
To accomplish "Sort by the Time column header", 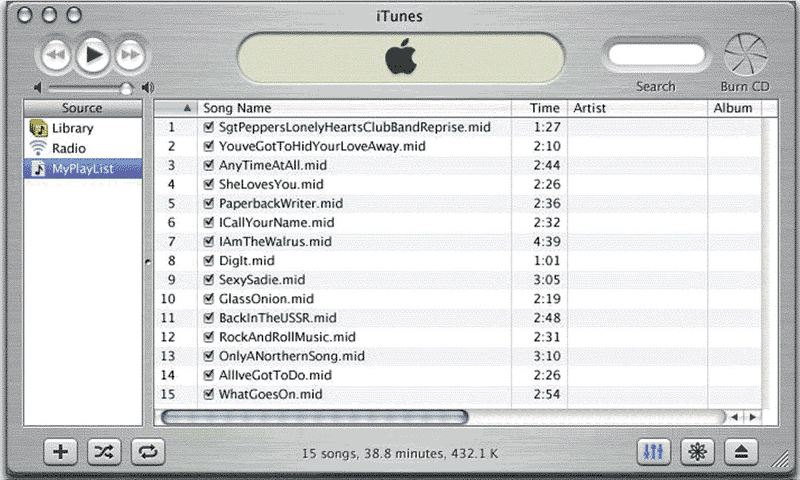I will click(545, 108).
